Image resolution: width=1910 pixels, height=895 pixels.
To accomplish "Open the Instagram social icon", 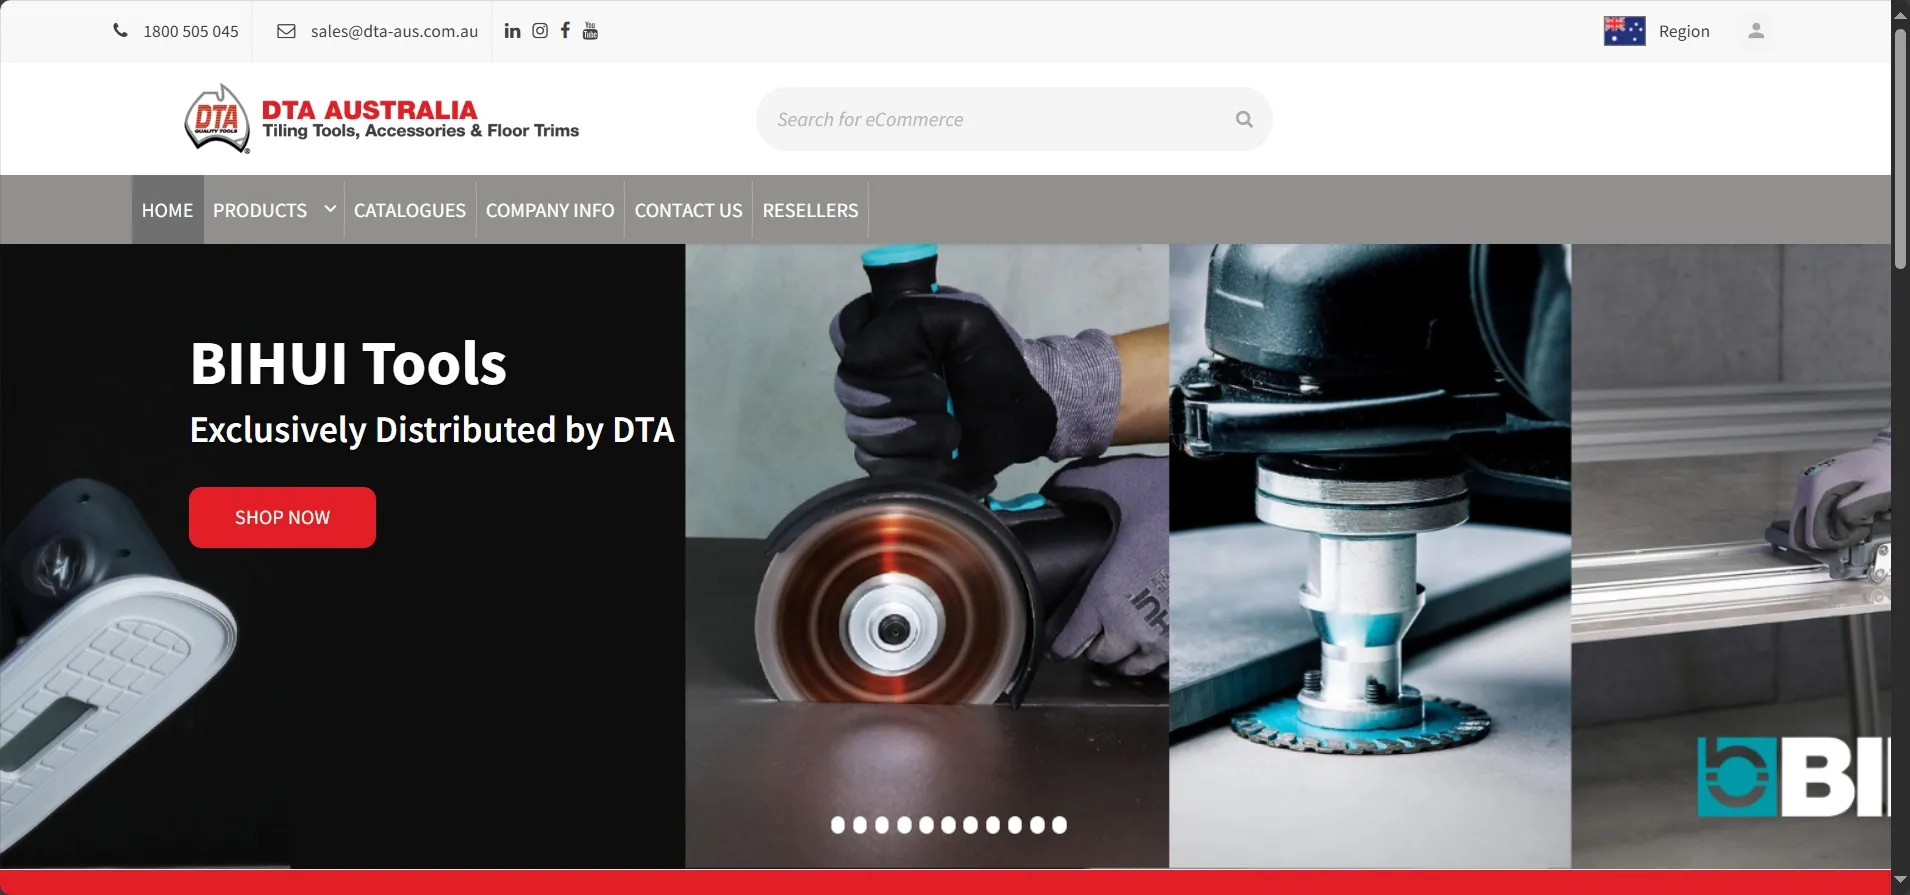I will [x=540, y=31].
